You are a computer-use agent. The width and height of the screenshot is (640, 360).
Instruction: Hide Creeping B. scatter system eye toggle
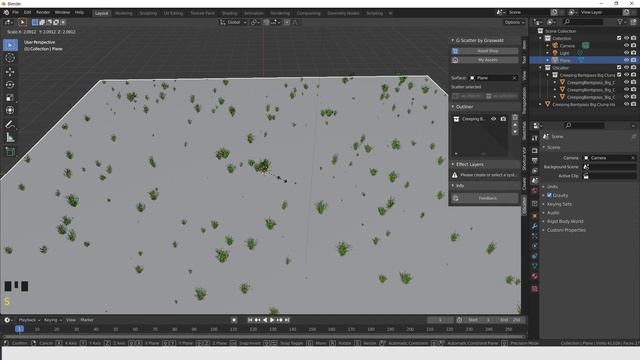pyautogui.click(x=493, y=119)
